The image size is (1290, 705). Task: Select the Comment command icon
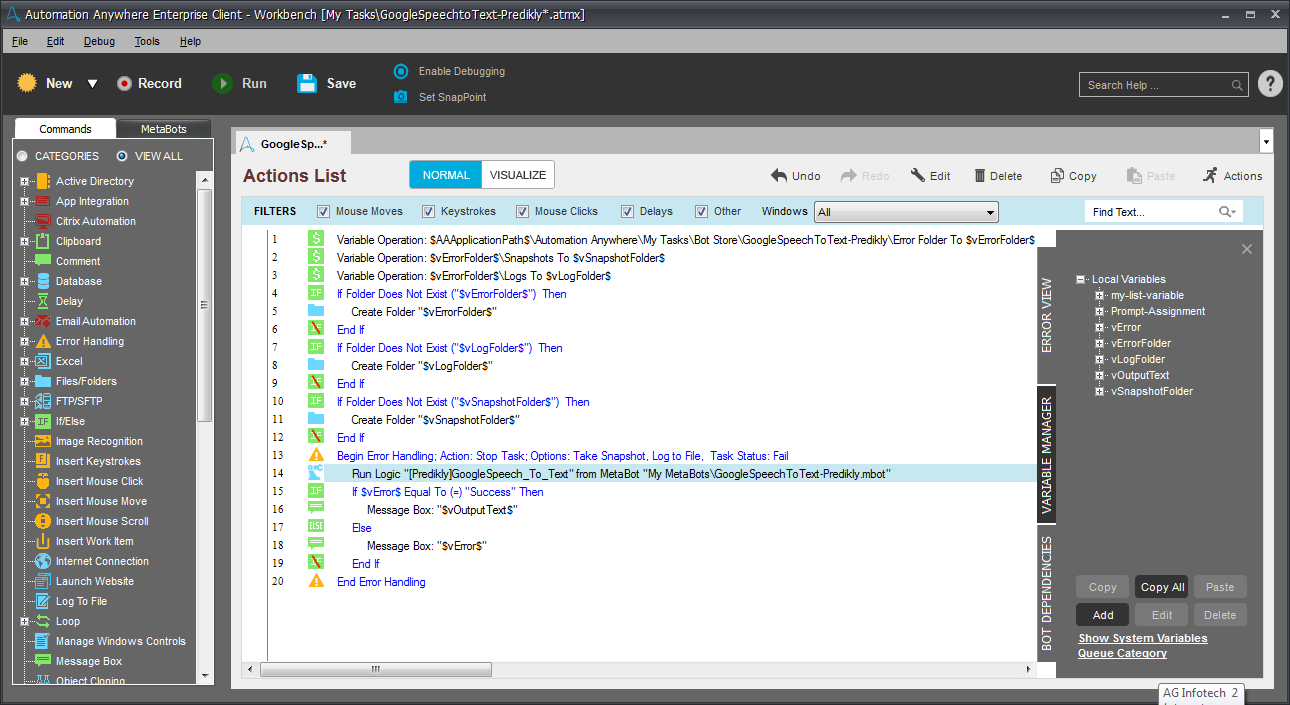(x=43, y=261)
